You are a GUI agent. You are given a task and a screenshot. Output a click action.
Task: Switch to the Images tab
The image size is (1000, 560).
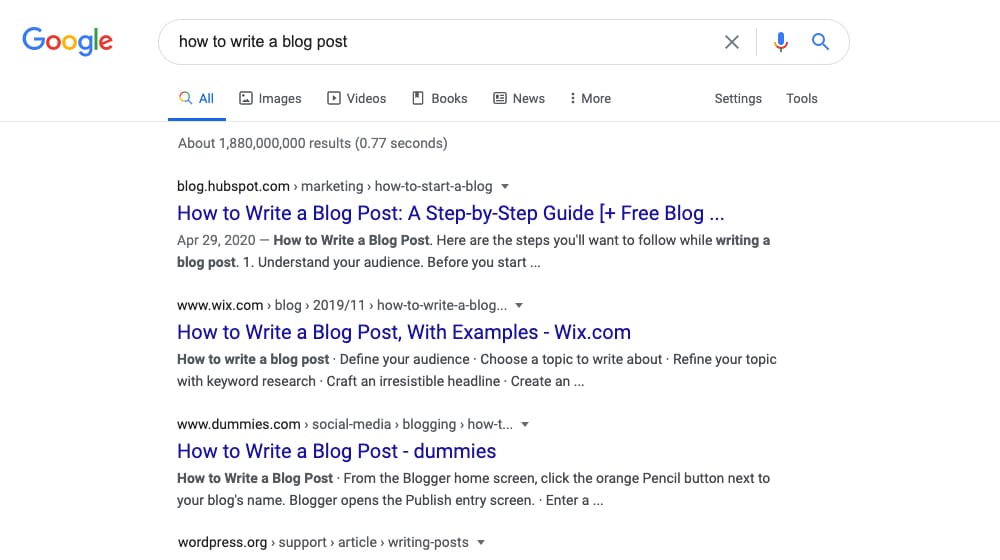click(x=270, y=98)
